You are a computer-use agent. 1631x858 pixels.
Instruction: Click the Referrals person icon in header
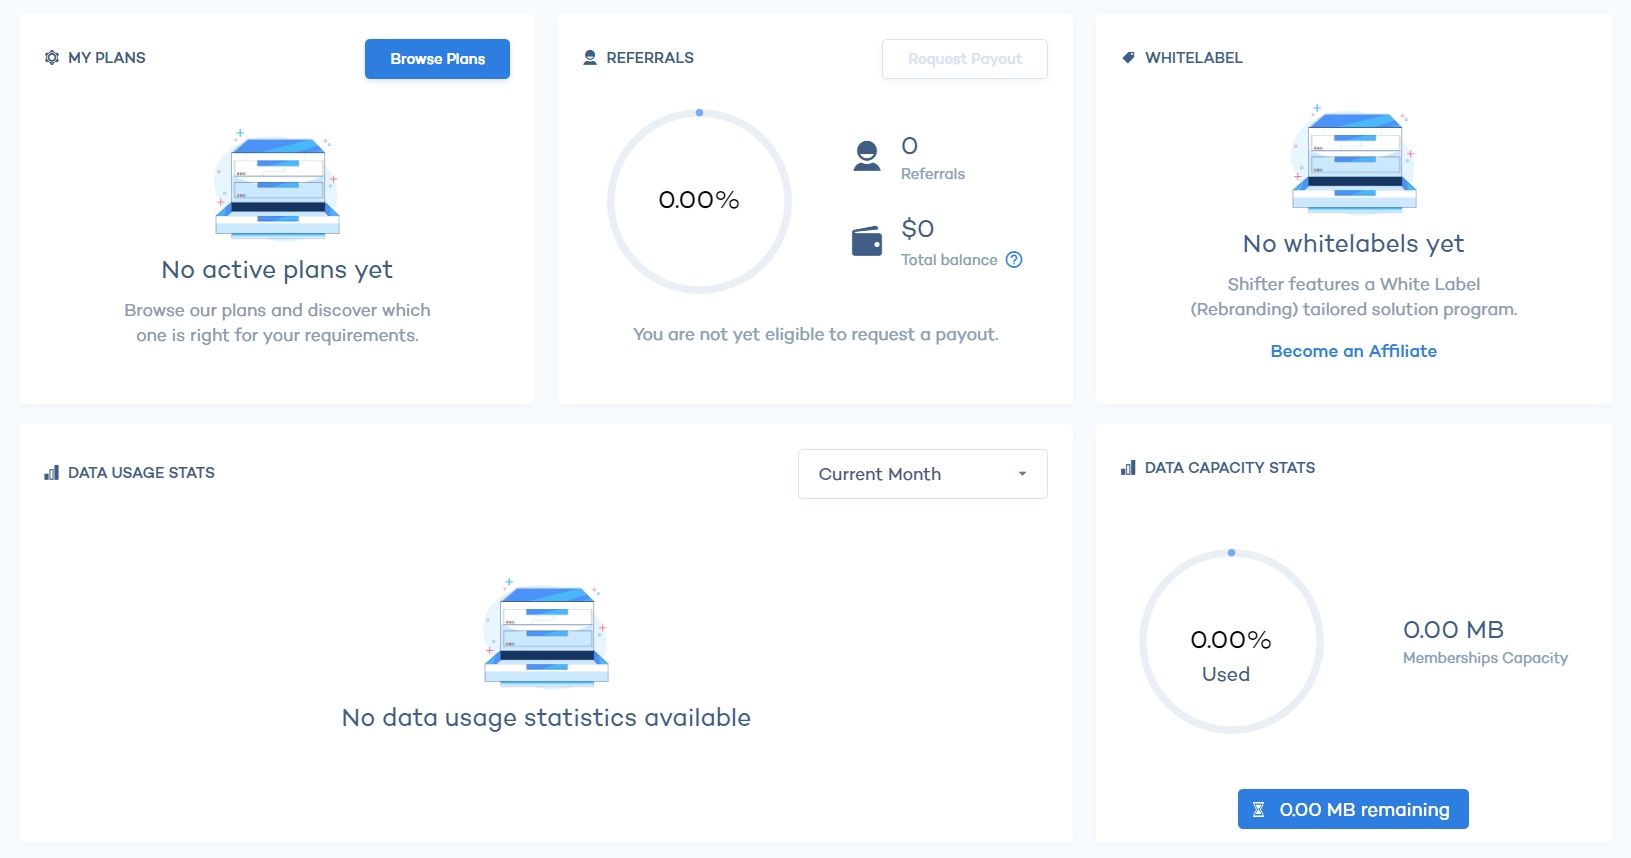point(590,58)
